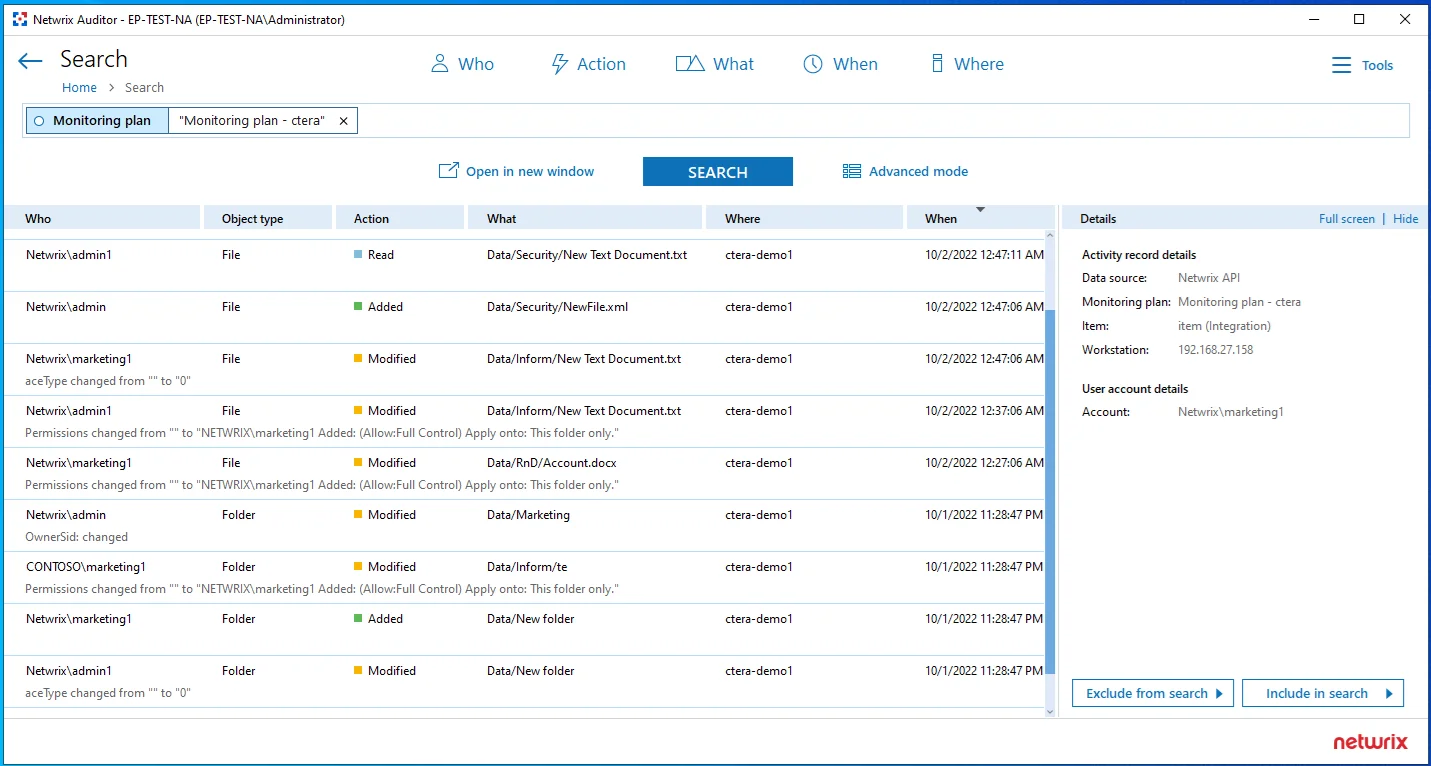Add a When filter with clock icon

841,64
